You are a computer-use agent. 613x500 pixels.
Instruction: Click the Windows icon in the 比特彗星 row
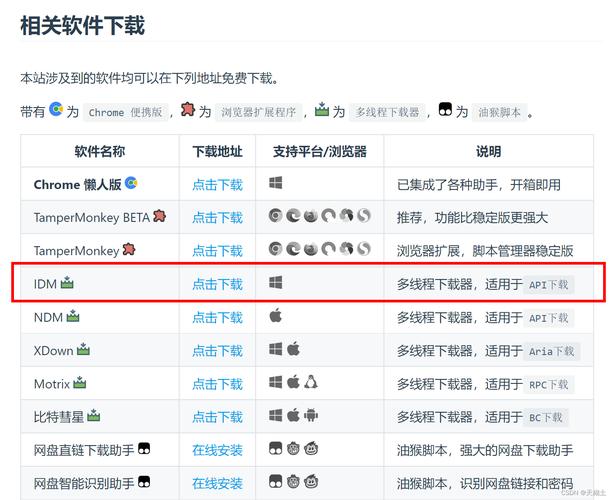(x=276, y=415)
